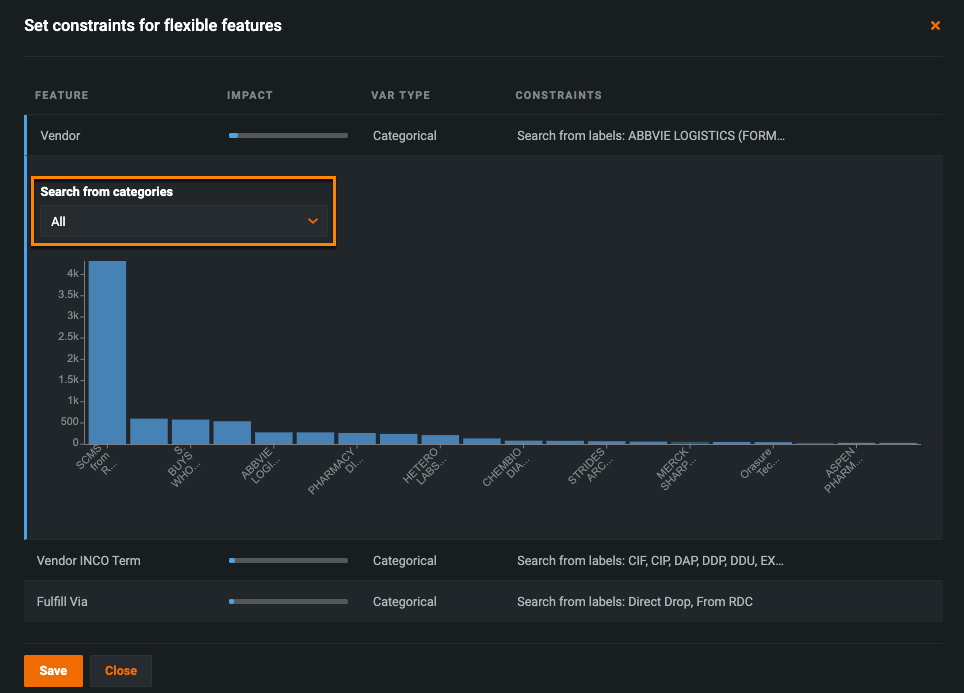This screenshot has width=964, height=693.
Task: Select the tallest SCMS bar in chart
Action: tap(107, 352)
